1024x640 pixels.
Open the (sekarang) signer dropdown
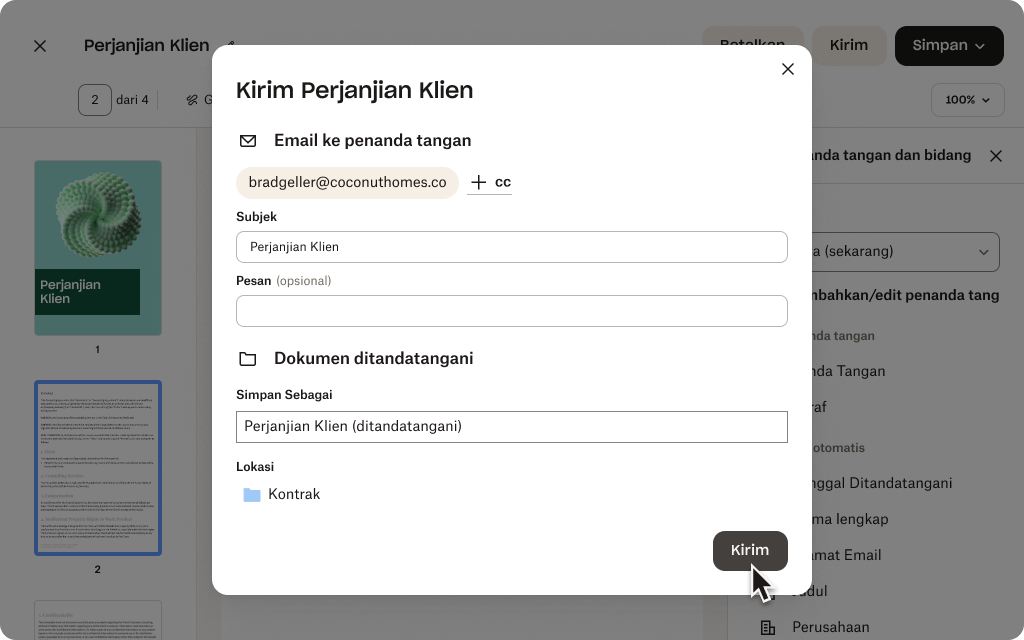coord(906,251)
